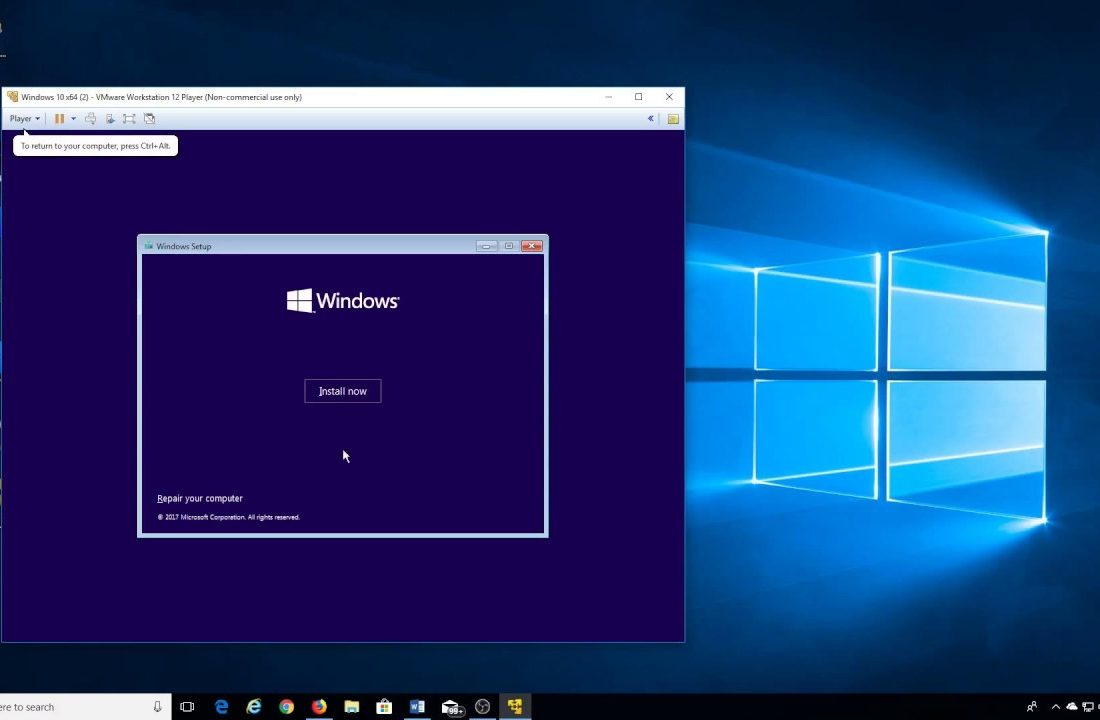Screen dimensions: 1100x720
Task: Minimize the Windows Setup dialog
Action: (x=486, y=246)
